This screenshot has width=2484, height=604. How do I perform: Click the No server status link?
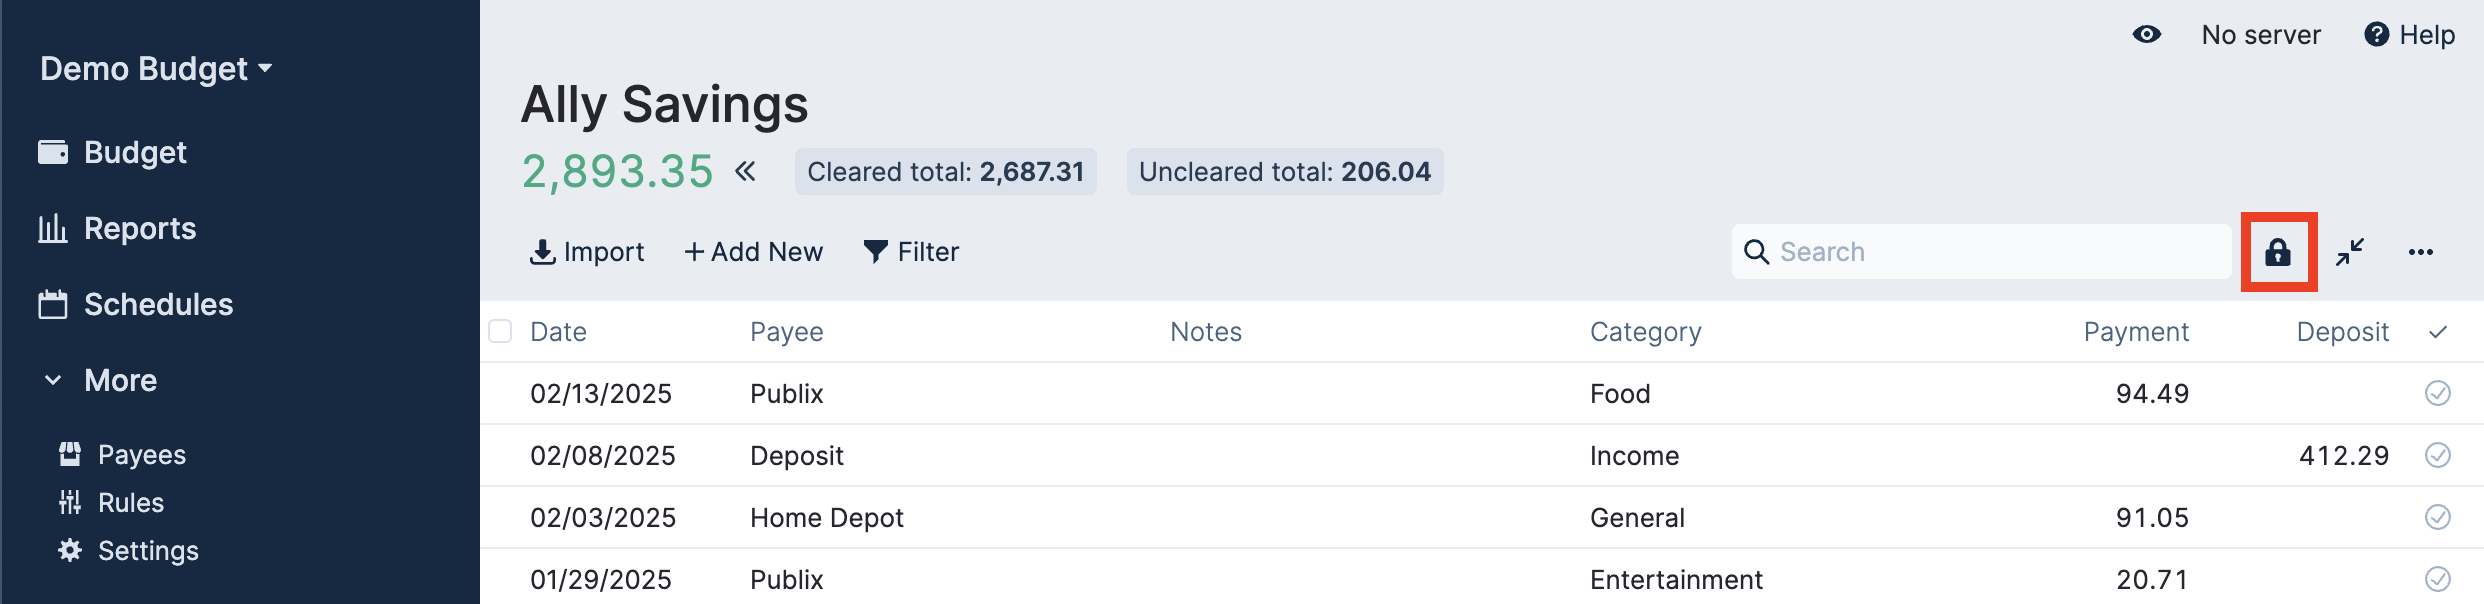click(2260, 35)
